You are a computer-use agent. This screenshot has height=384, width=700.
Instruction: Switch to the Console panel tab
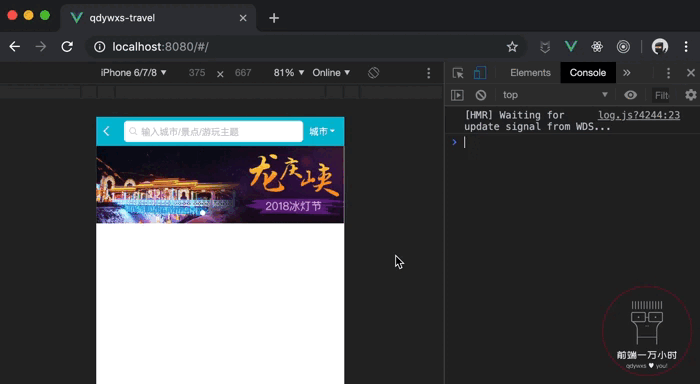588,73
